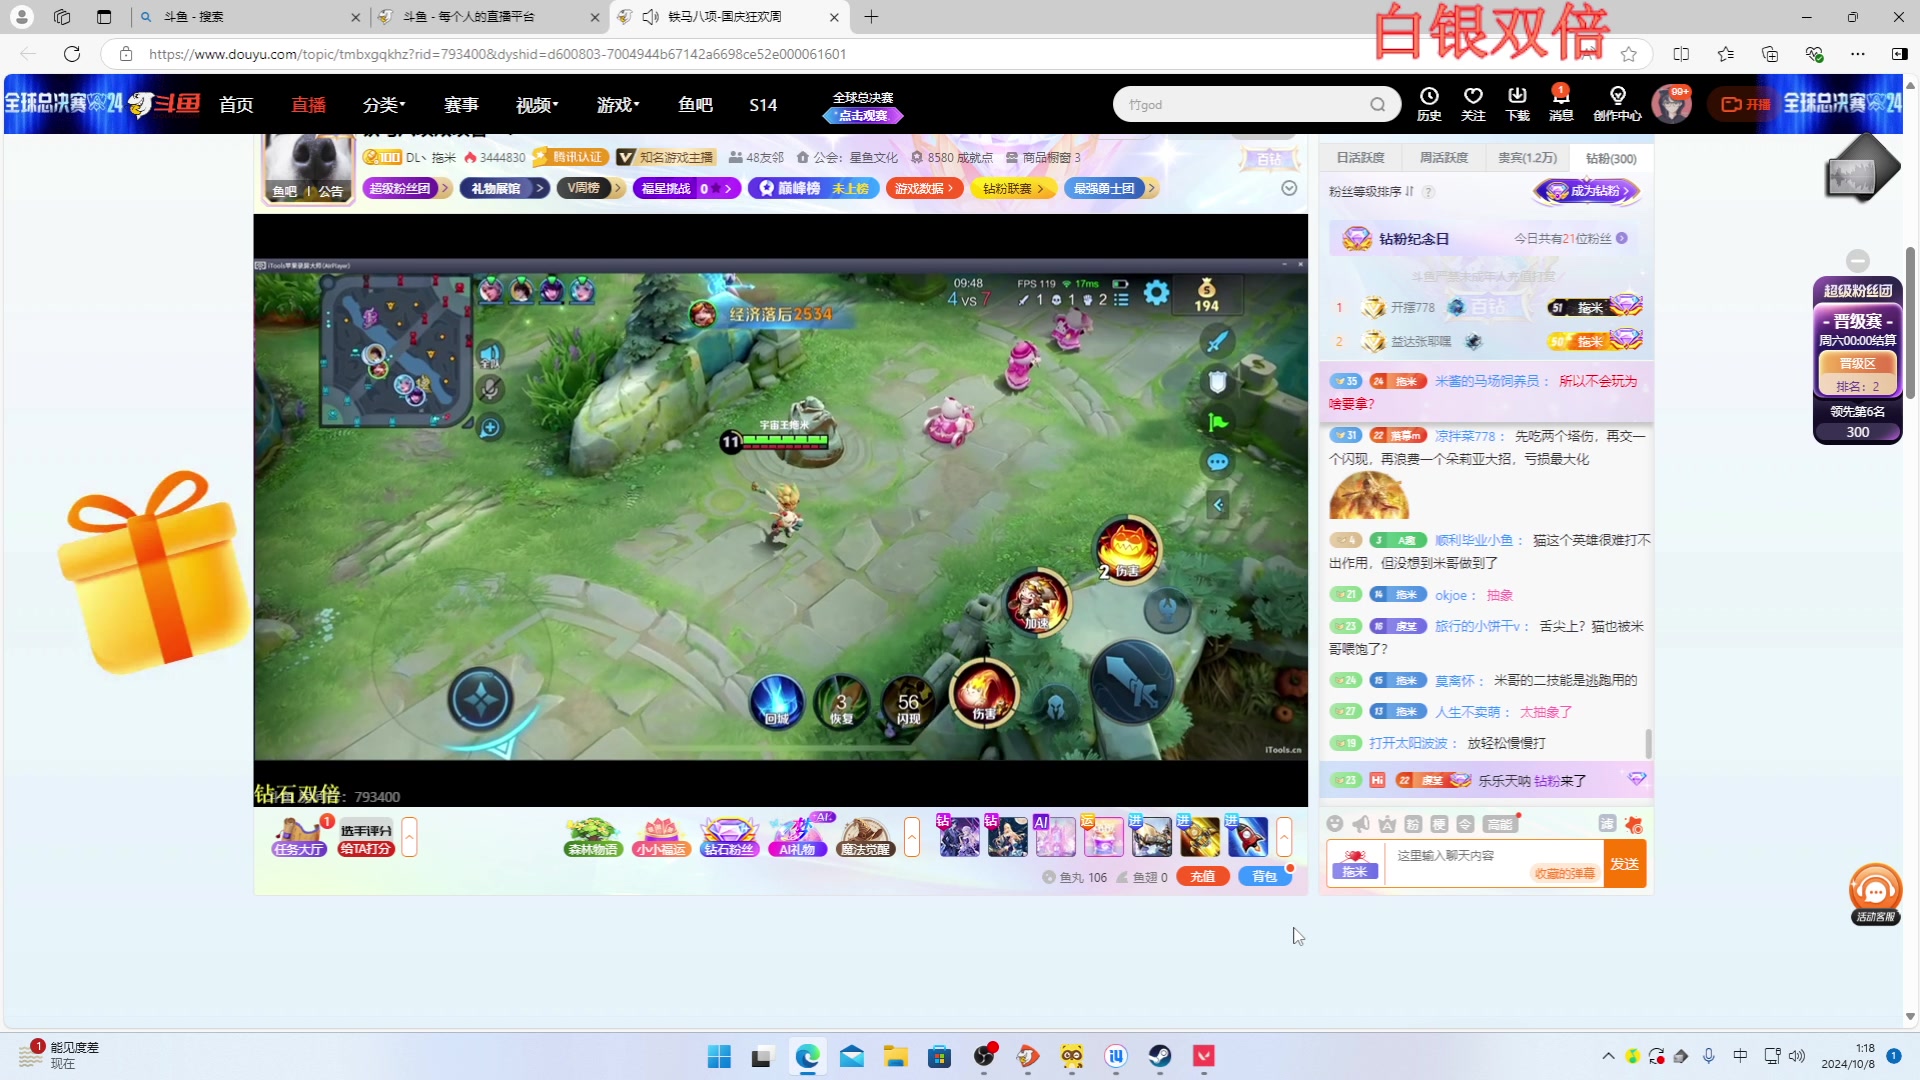Open File Explorer from taskbar

coord(895,1056)
